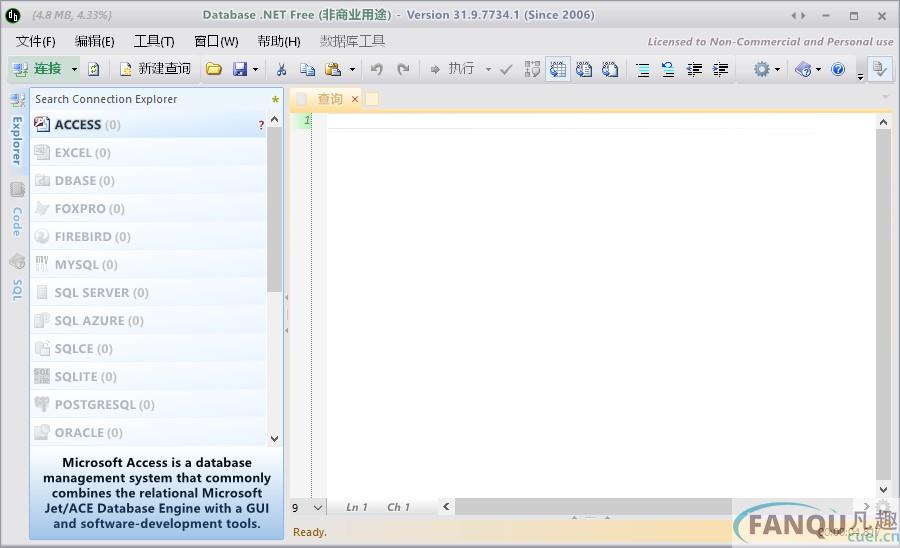Select the SQL AZURE (0) connection group
The image size is (900, 548).
pos(149,321)
